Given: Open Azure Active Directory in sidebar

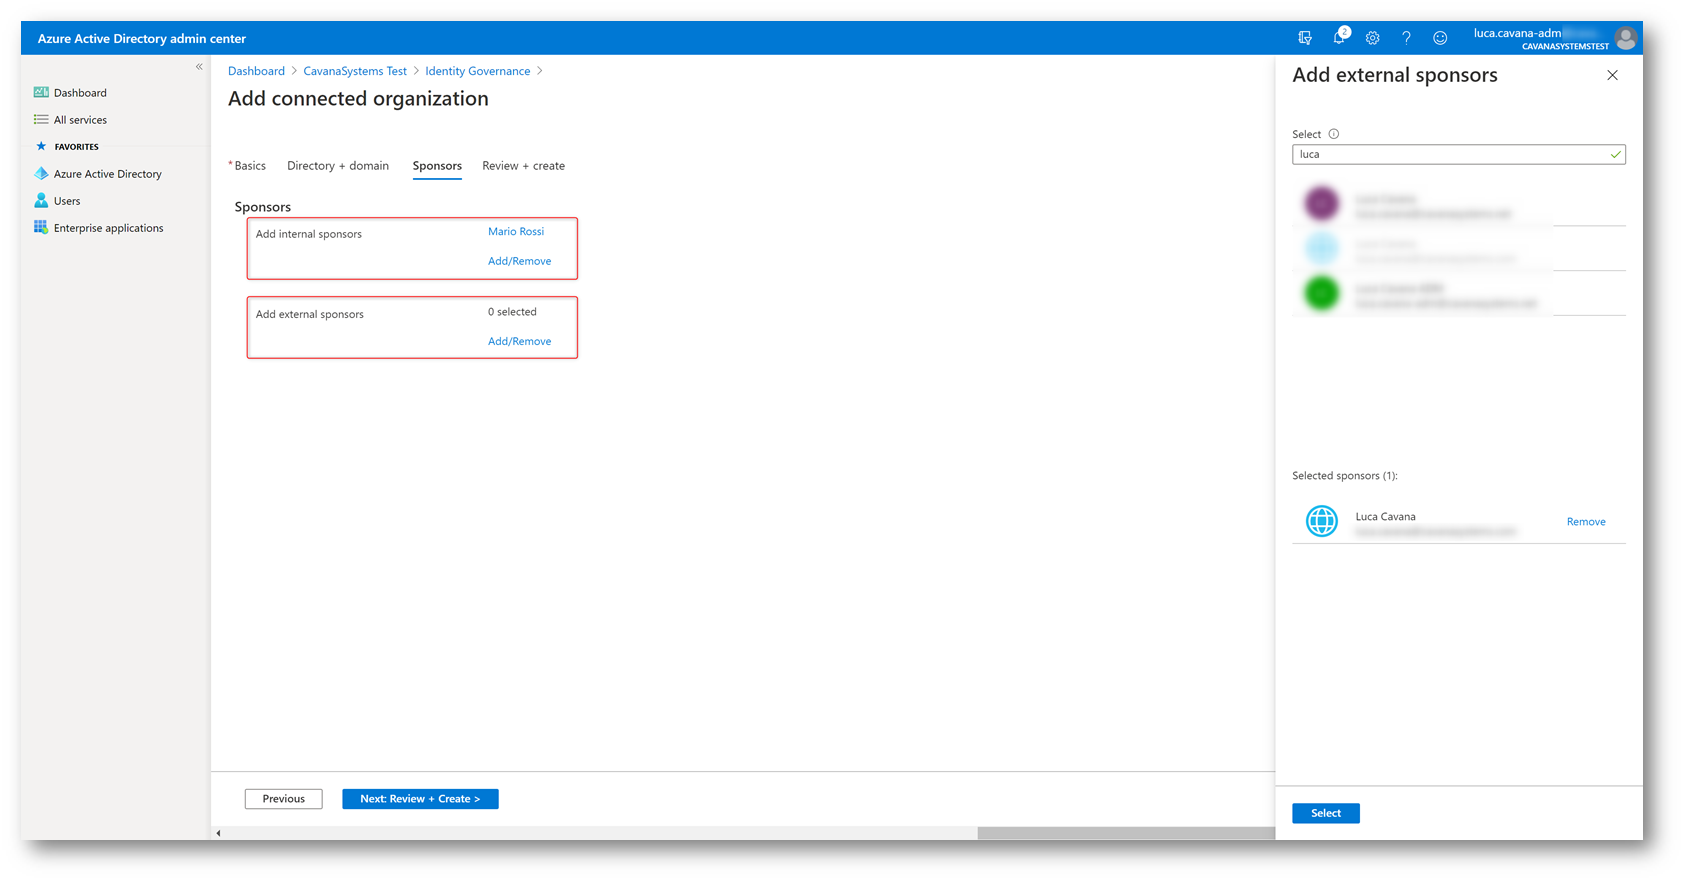Looking at the screenshot, I should tap(108, 174).
